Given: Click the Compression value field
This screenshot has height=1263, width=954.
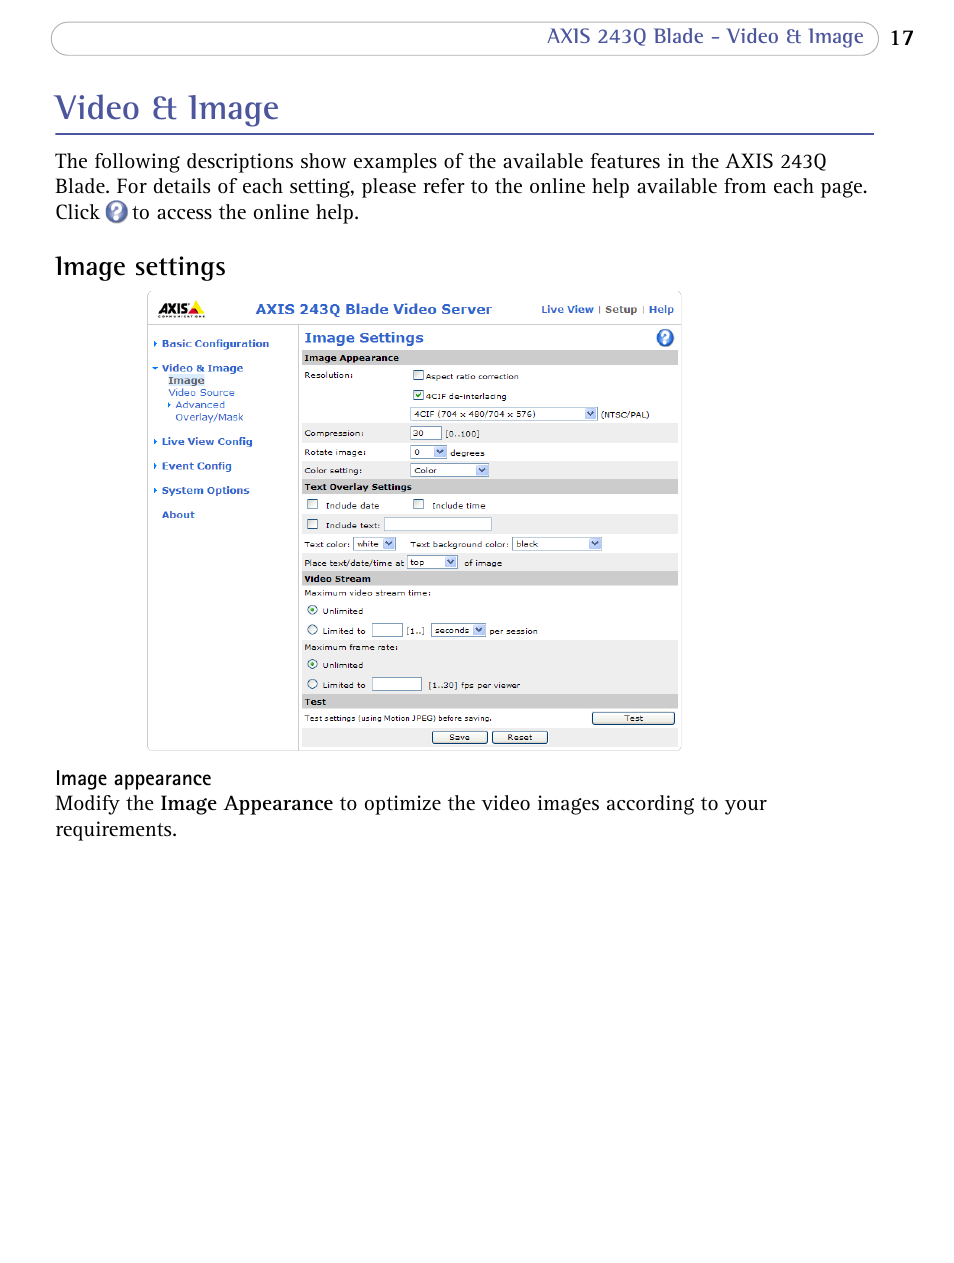Looking at the screenshot, I should (x=426, y=433).
